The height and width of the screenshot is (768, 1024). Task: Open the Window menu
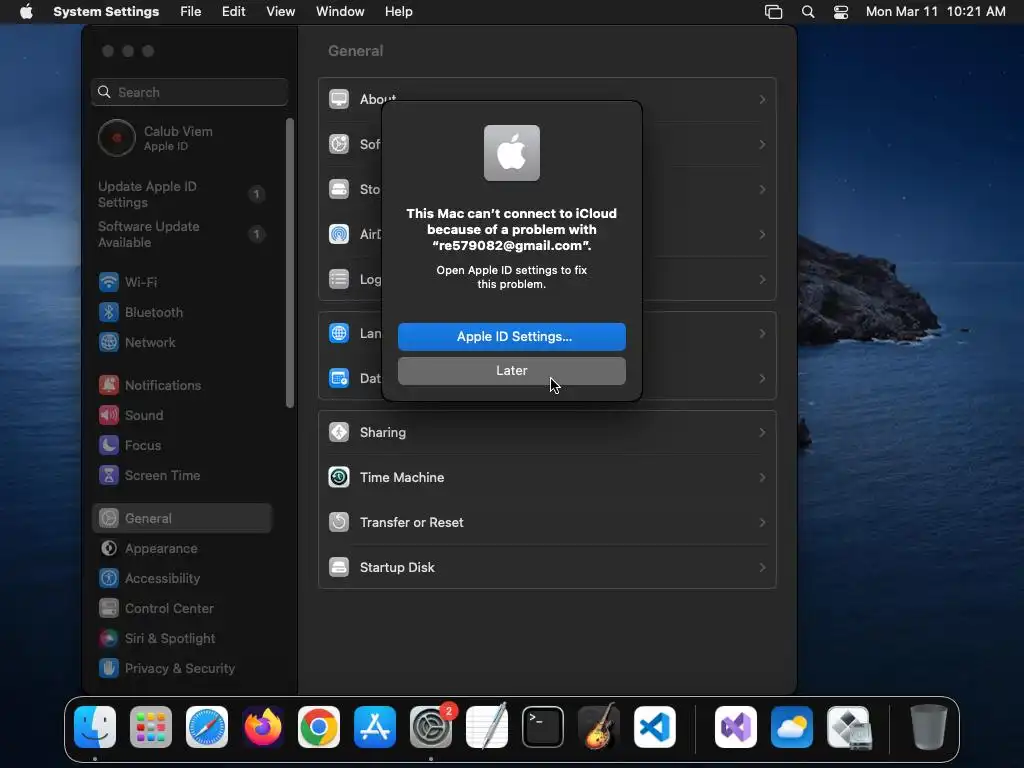[340, 12]
